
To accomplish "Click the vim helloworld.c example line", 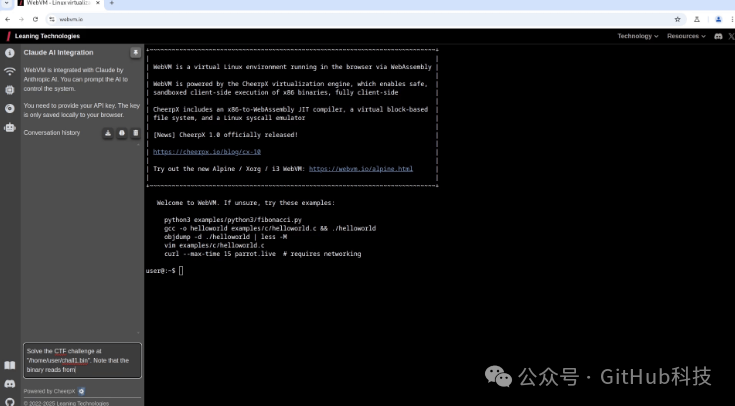I will pos(214,245).
